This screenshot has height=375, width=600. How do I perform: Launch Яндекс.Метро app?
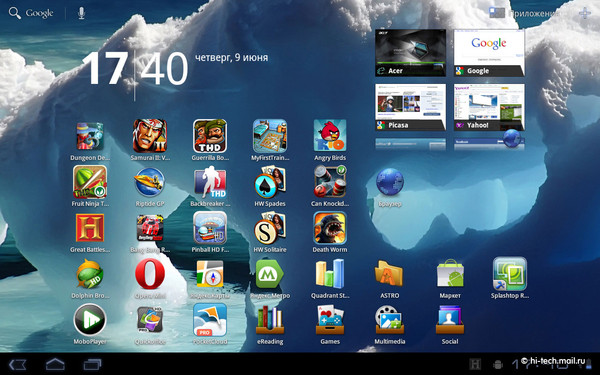(x=270, y=274)
